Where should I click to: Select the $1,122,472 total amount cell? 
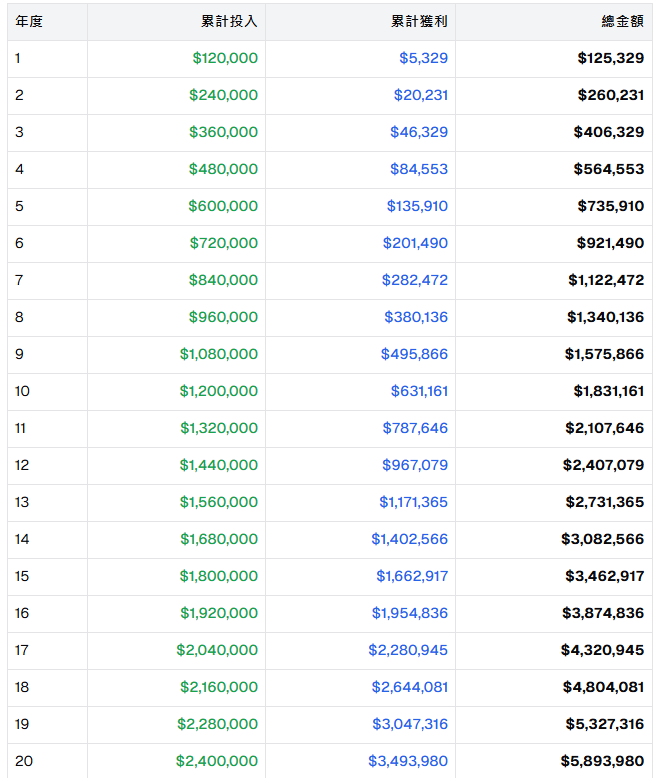606,280
